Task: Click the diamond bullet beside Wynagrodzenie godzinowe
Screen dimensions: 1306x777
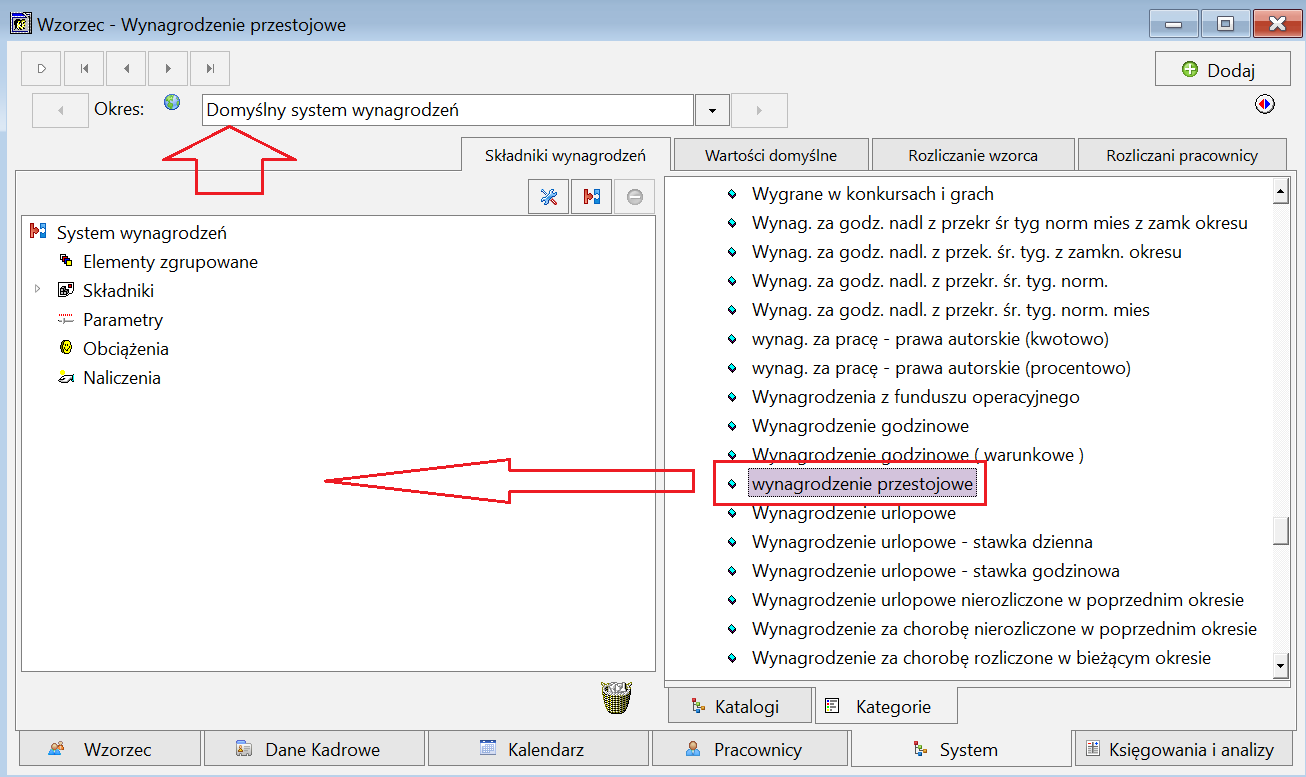Action: click(x=732, y=426)
